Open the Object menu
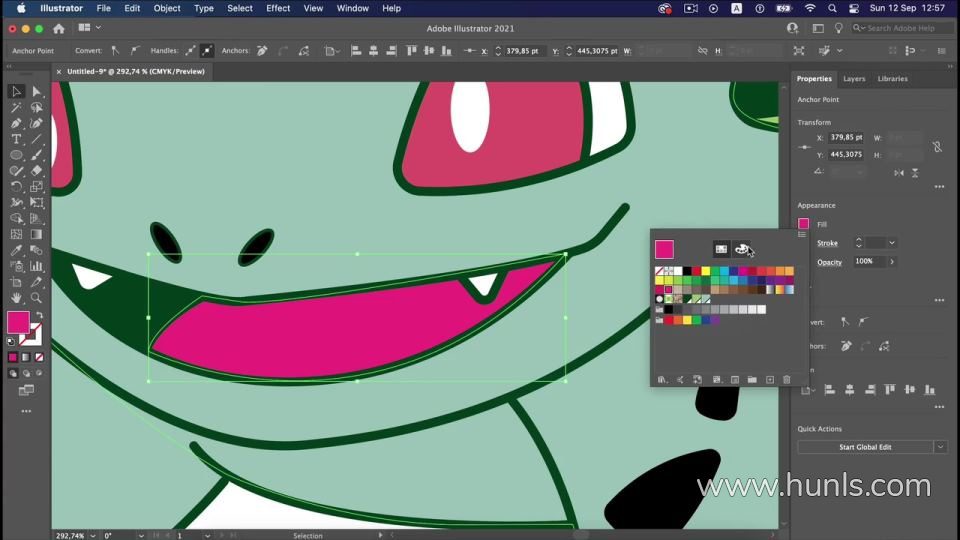Screen dimensions: 960x540 (x=167, y=9)
